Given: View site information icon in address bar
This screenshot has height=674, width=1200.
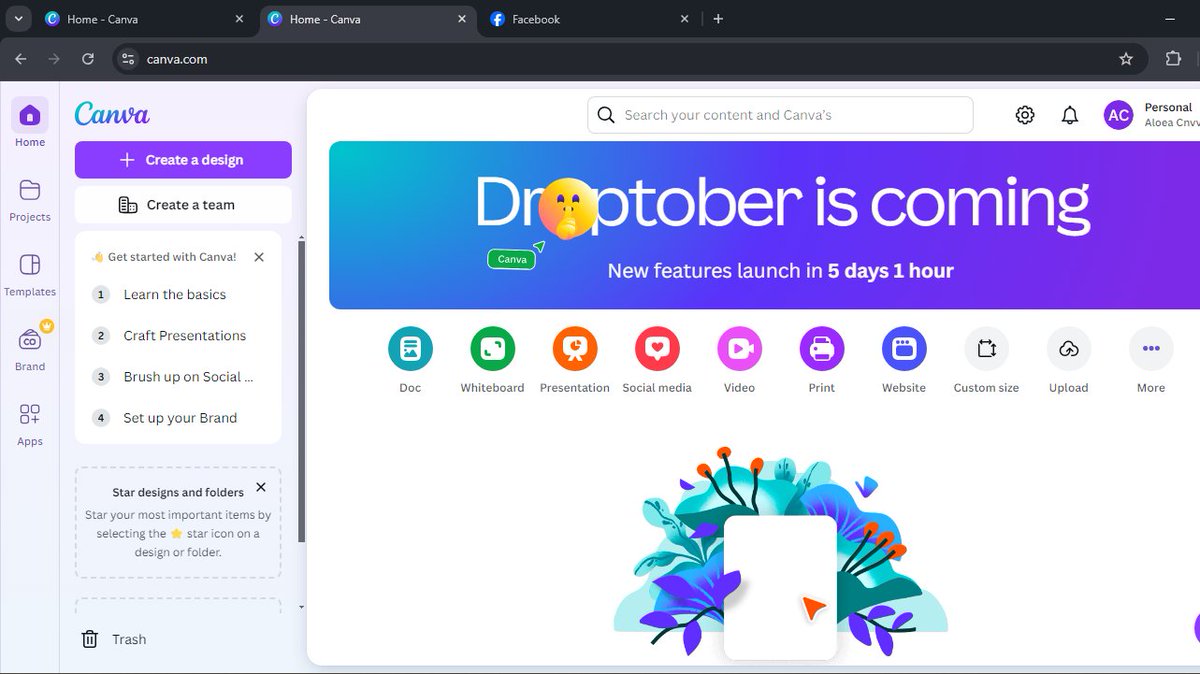Looking at the screenshot, I should pyautogui.click(x=127, y=59).
